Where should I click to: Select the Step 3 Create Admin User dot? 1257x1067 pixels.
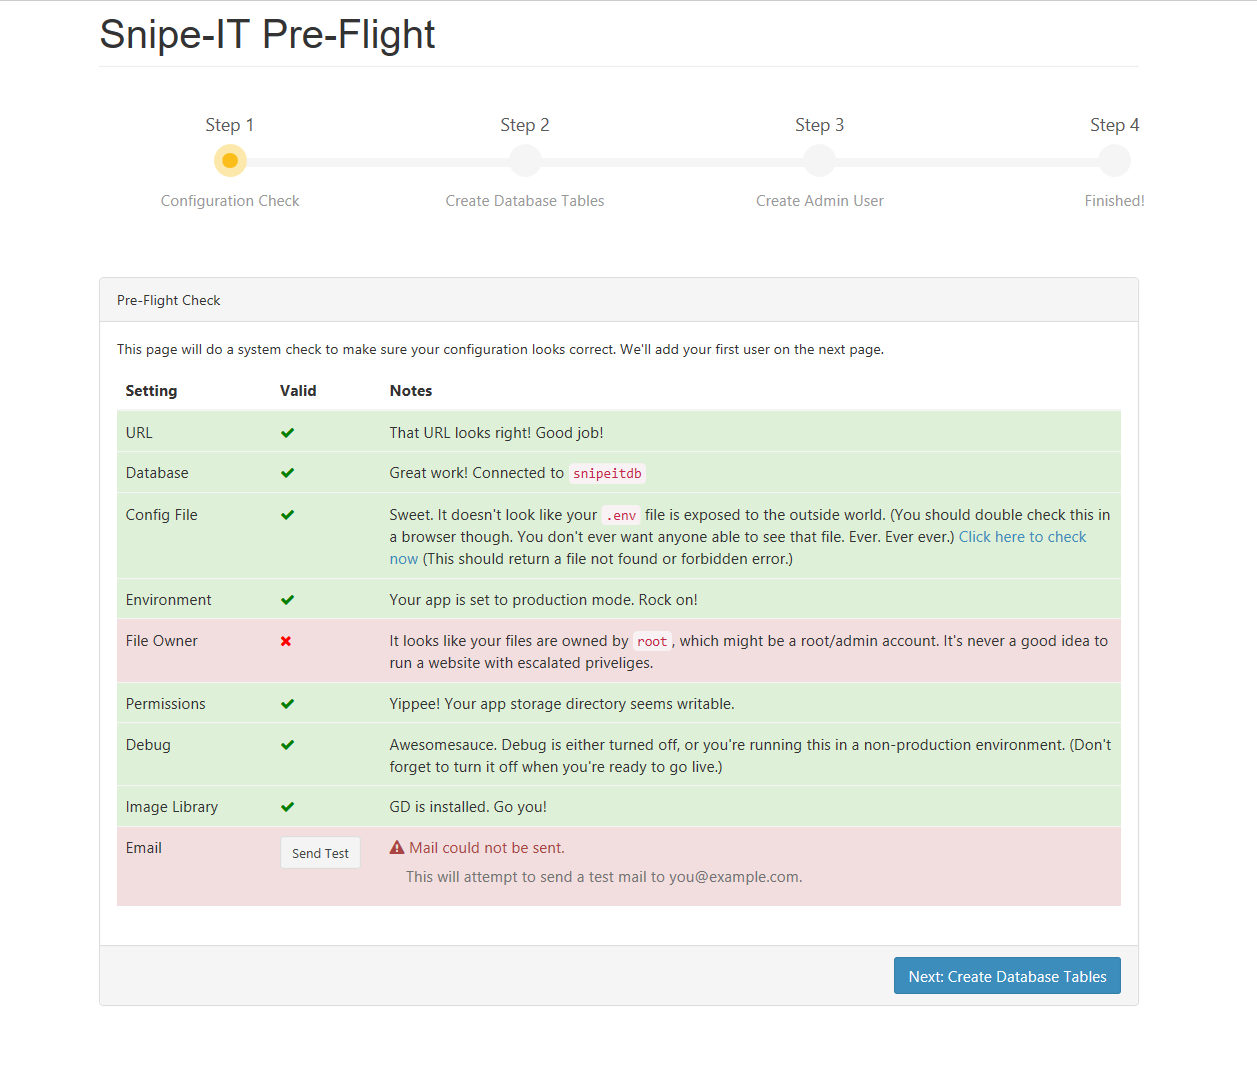coord(820,160)
